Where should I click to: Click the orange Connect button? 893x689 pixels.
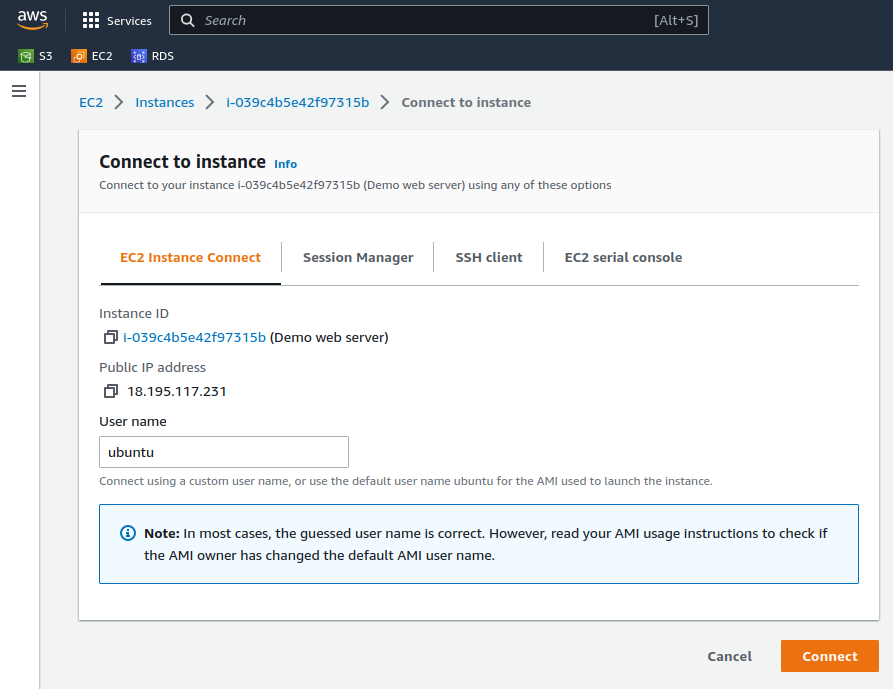pyautogui.click(x=830, y=657)
